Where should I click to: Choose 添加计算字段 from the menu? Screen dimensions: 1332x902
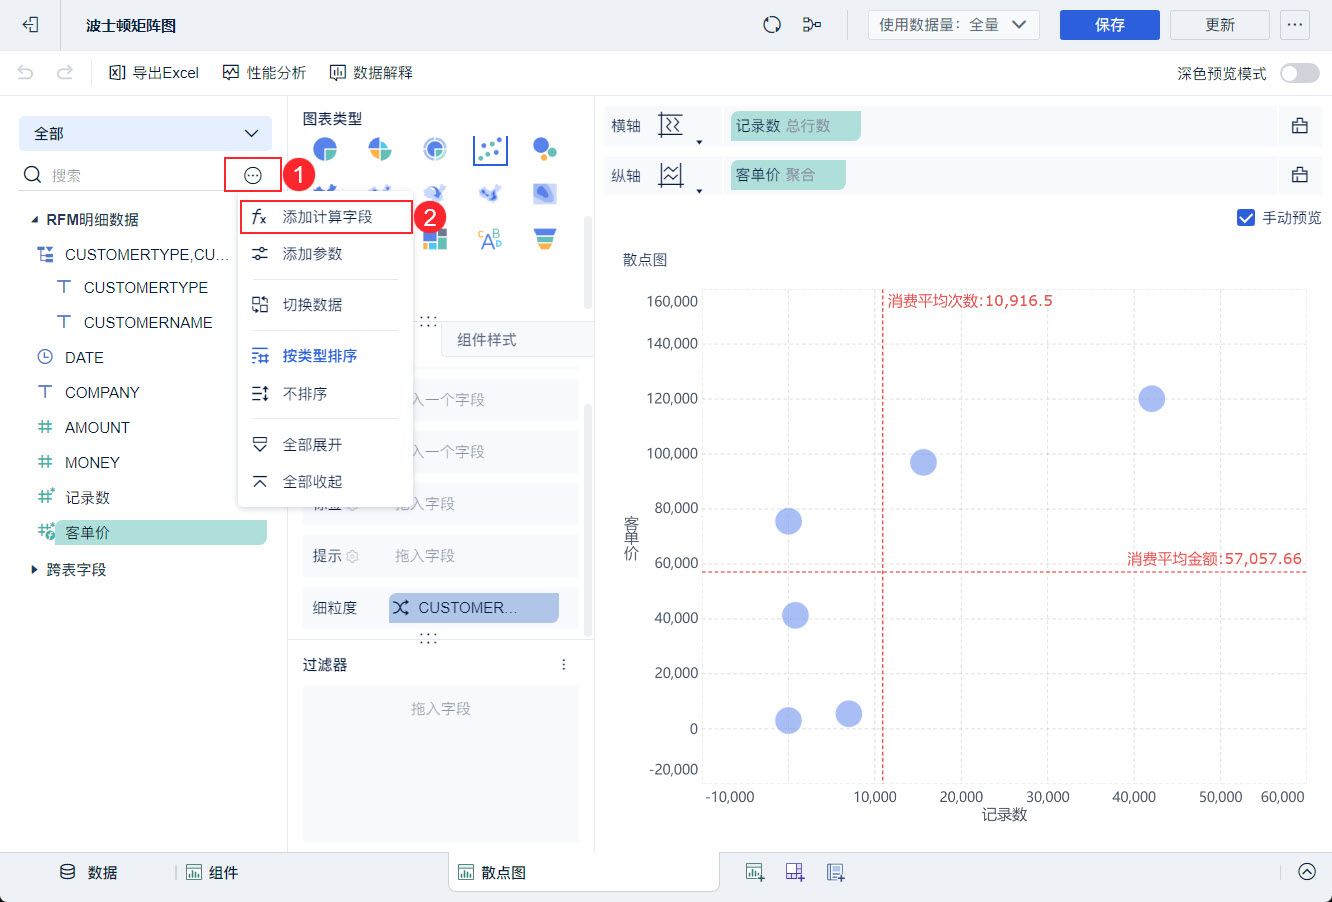click(326, 217)
